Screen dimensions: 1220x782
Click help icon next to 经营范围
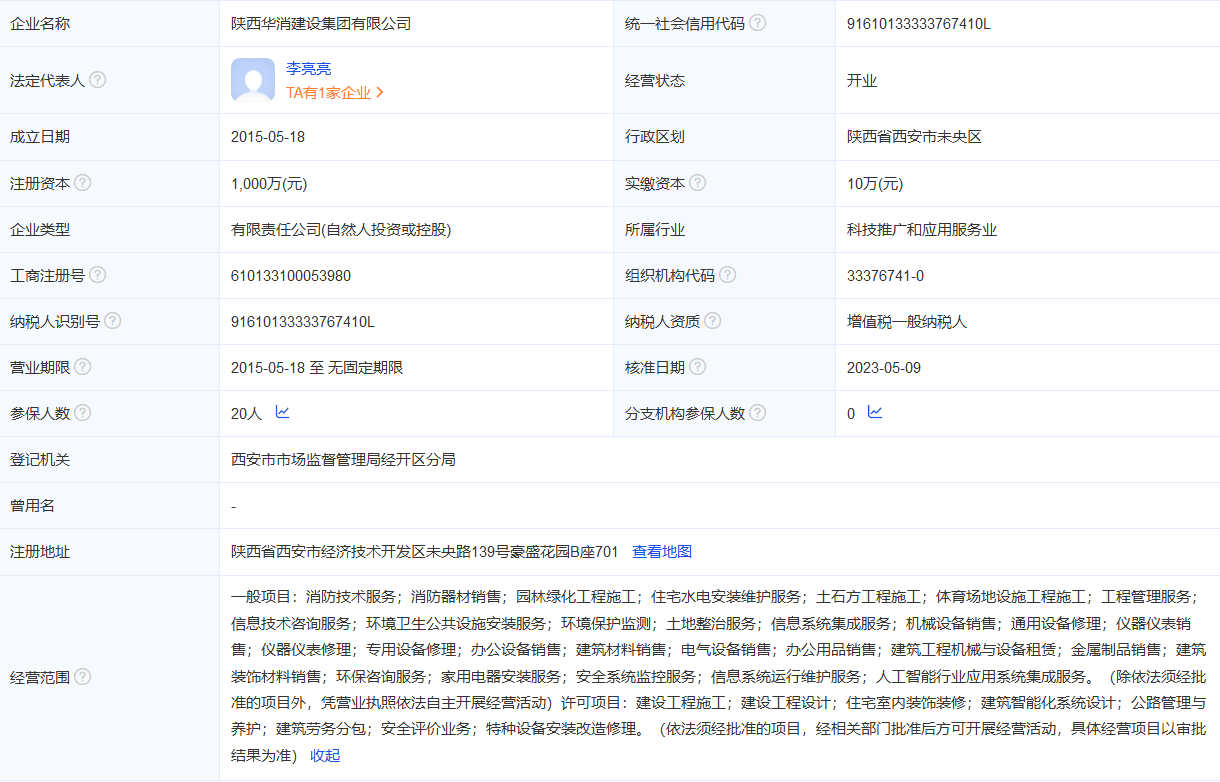82,677
